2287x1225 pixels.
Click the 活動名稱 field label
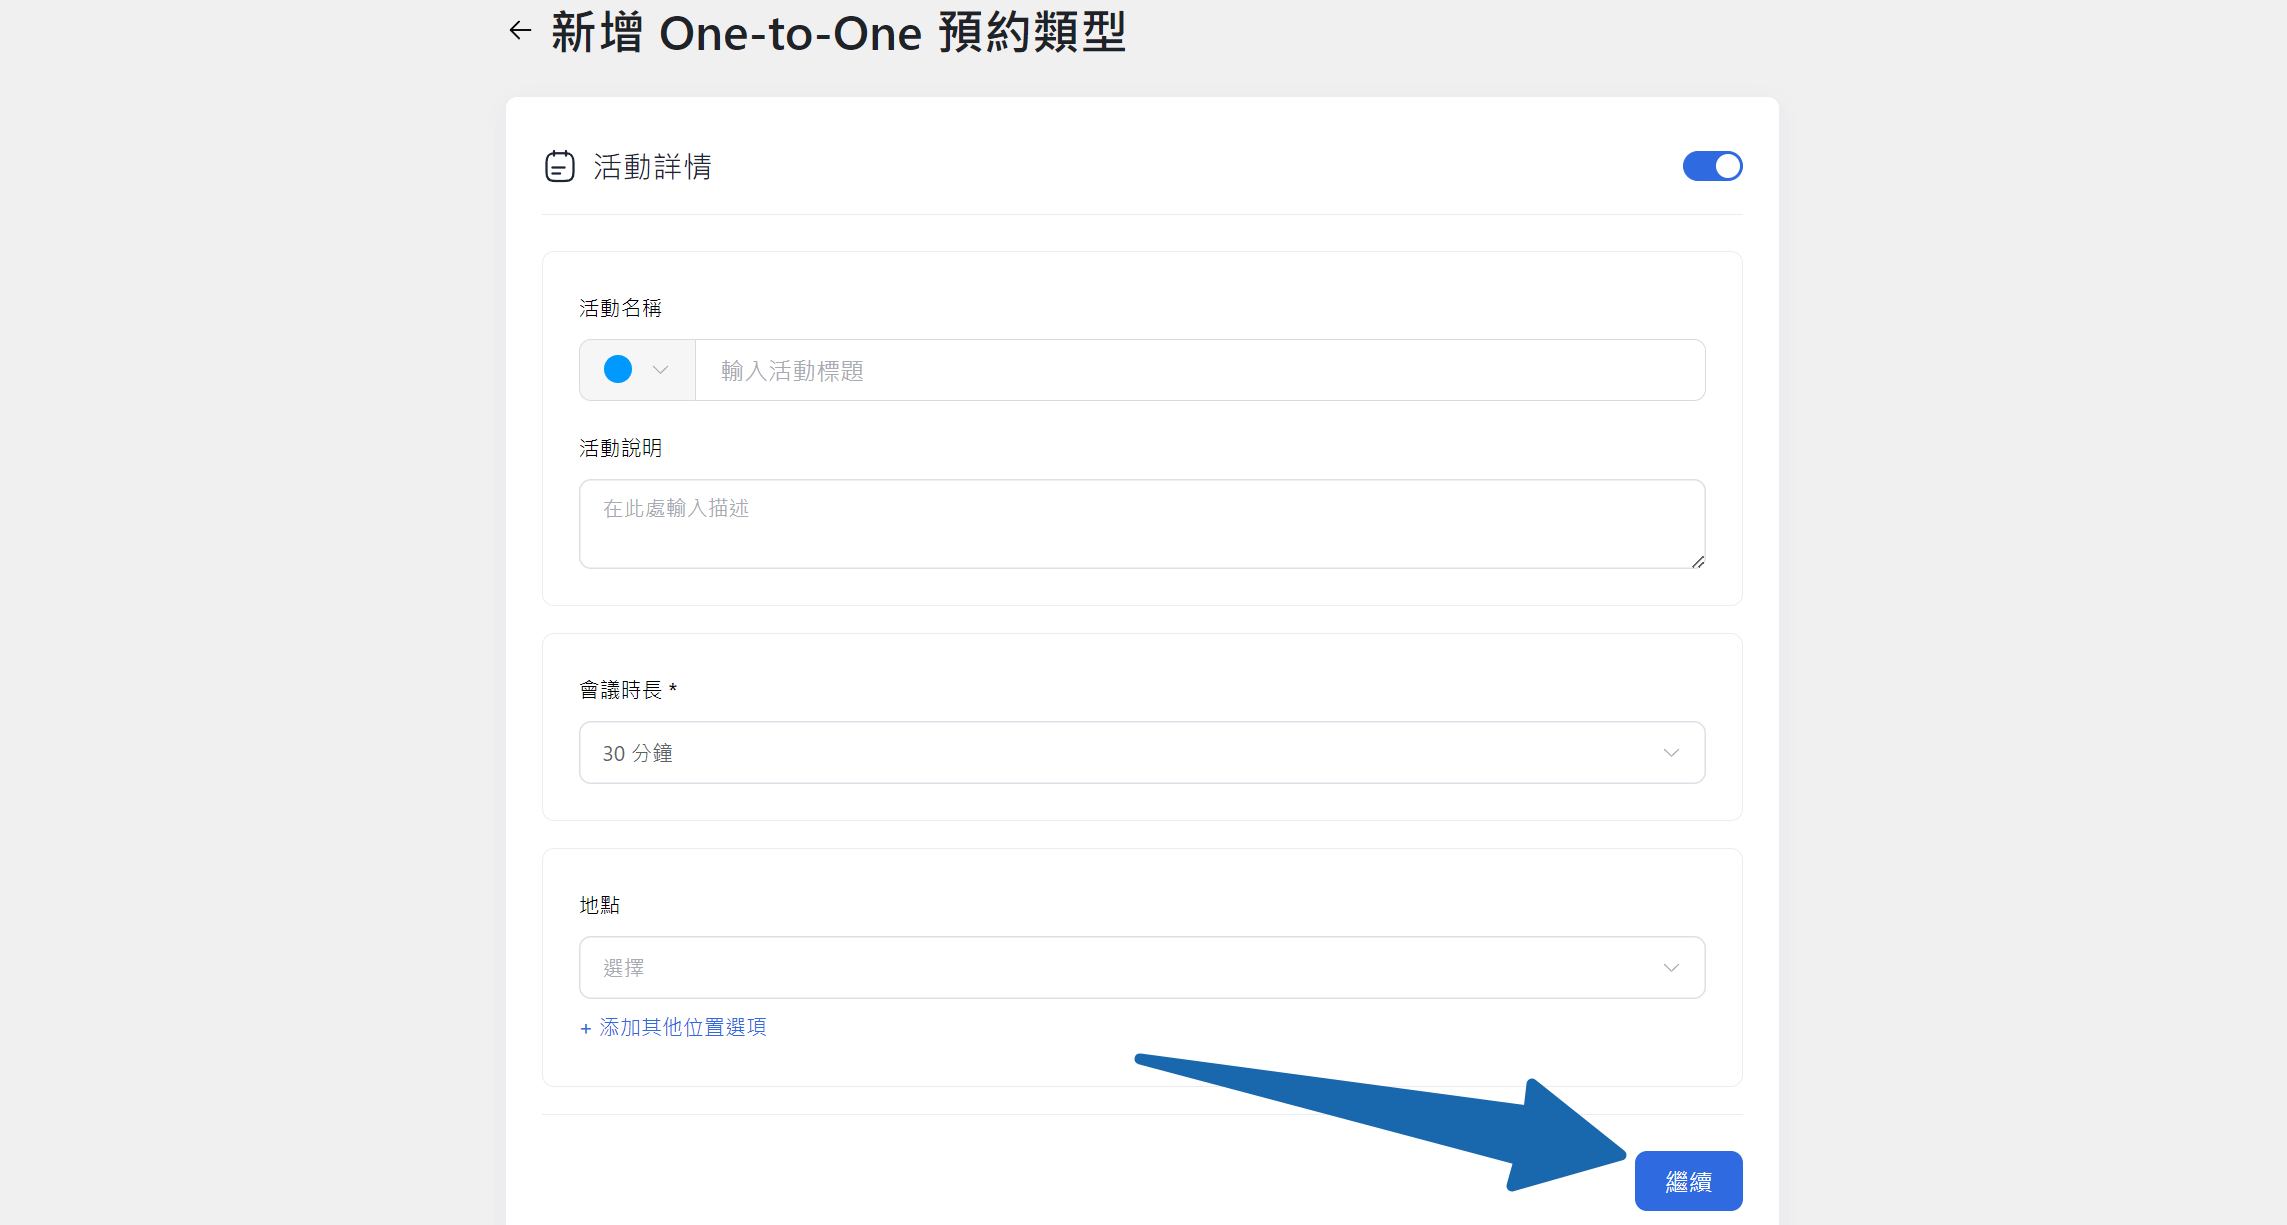[620, 308]
